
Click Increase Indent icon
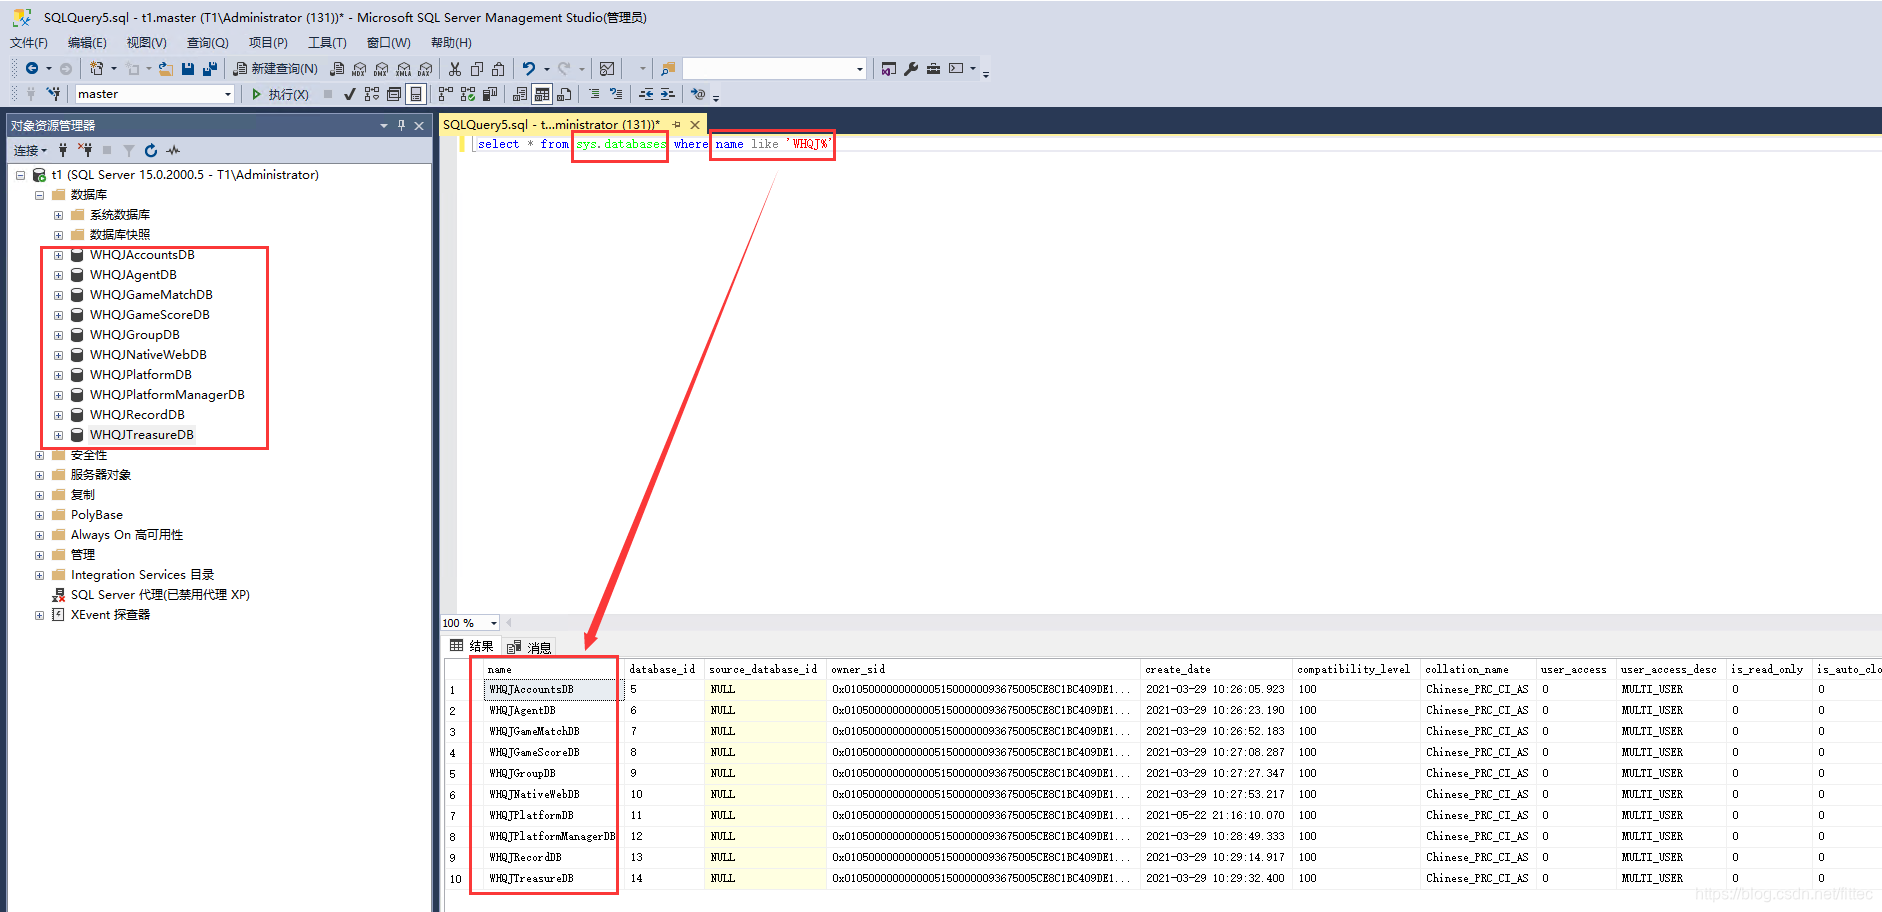[x=668, y=94]
